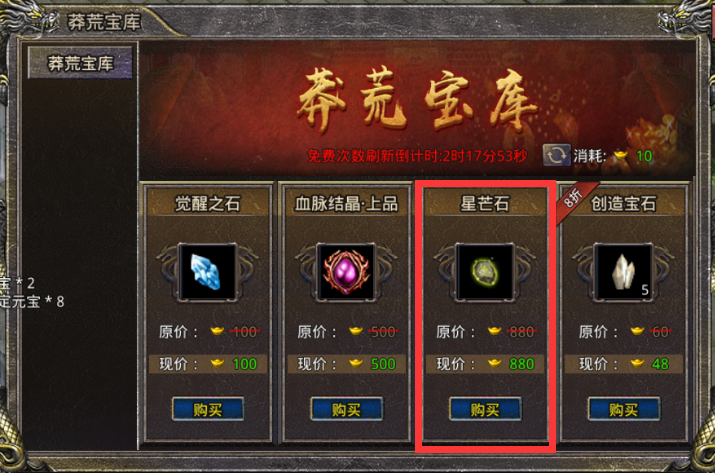
Task: Click the 星芒石 current price 880
Action: (x=522, y=364)
